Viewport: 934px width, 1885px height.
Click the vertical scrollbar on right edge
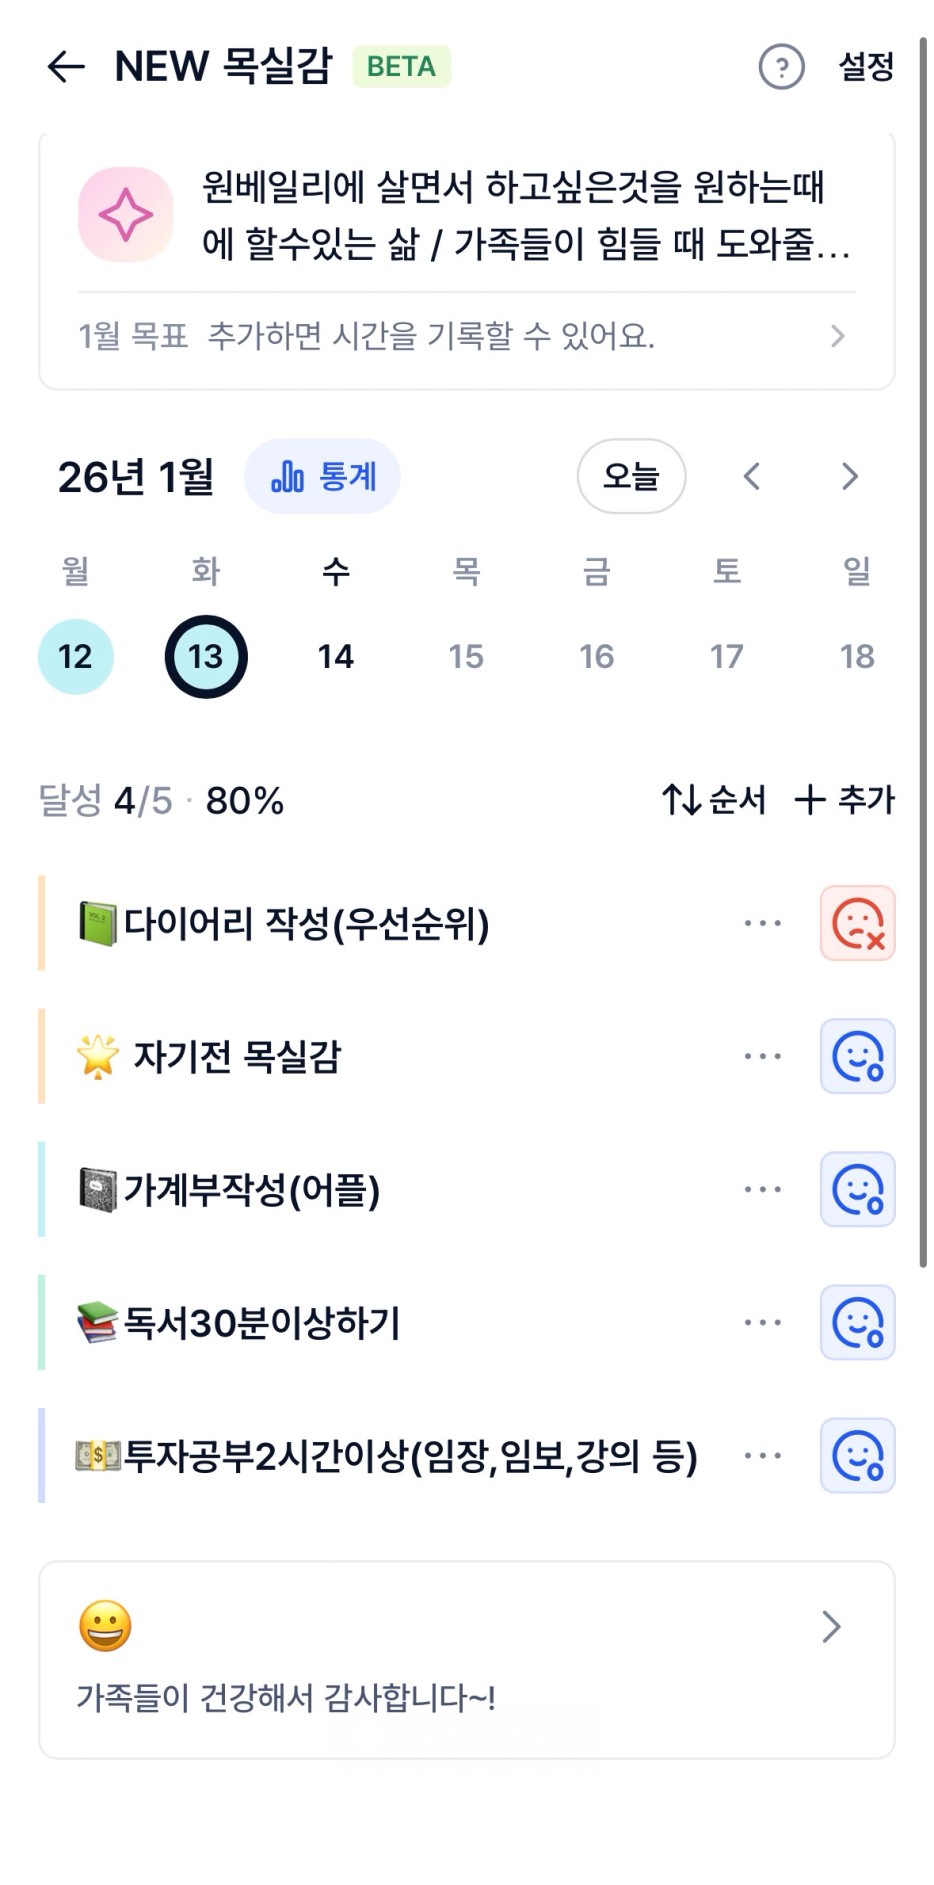[923, 650]
